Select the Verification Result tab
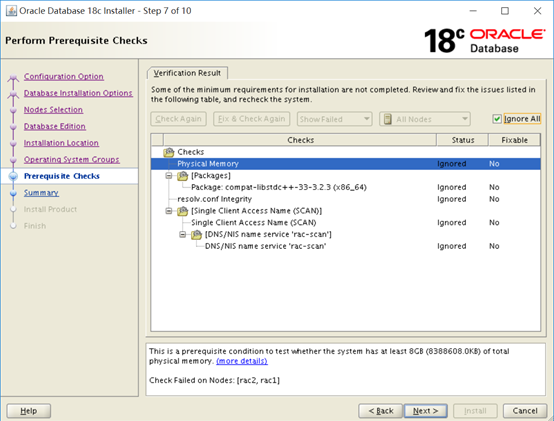 point(187,73)
